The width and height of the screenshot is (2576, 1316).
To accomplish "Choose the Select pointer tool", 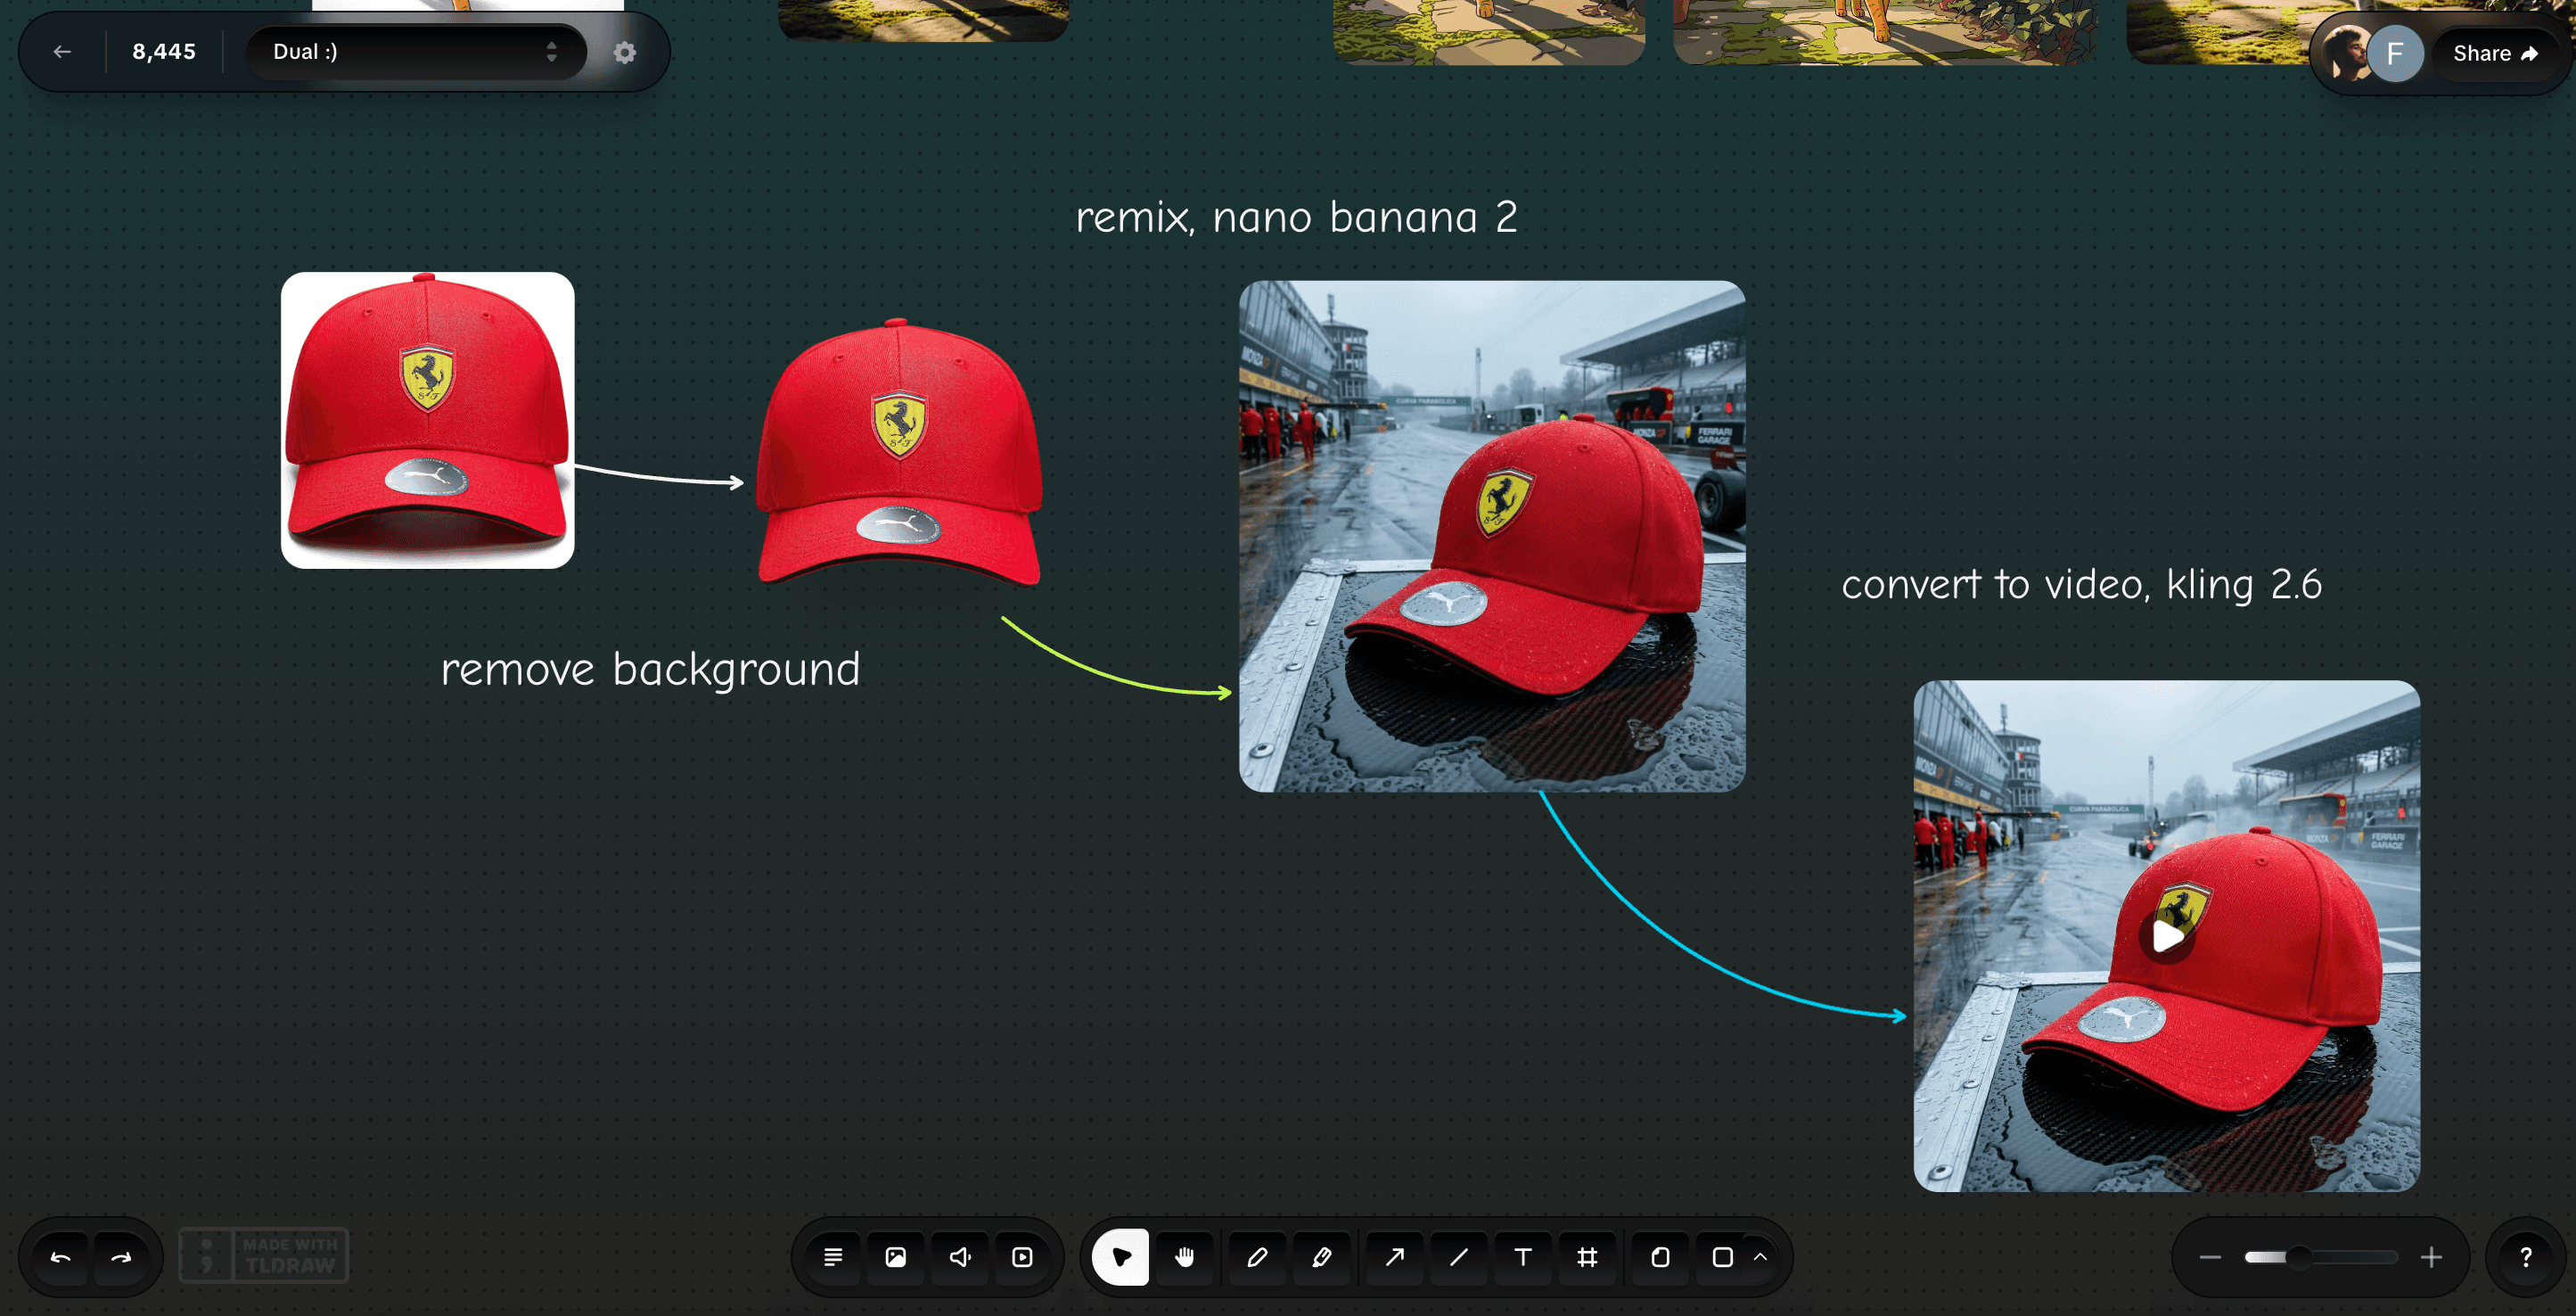I will tap(1121, 1257).
